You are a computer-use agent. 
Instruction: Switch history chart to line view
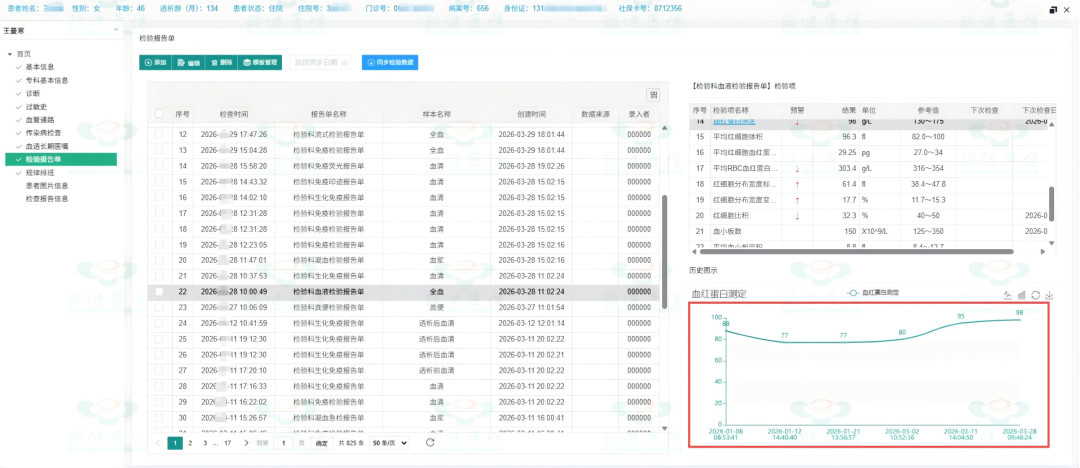tap(1008, 295)
